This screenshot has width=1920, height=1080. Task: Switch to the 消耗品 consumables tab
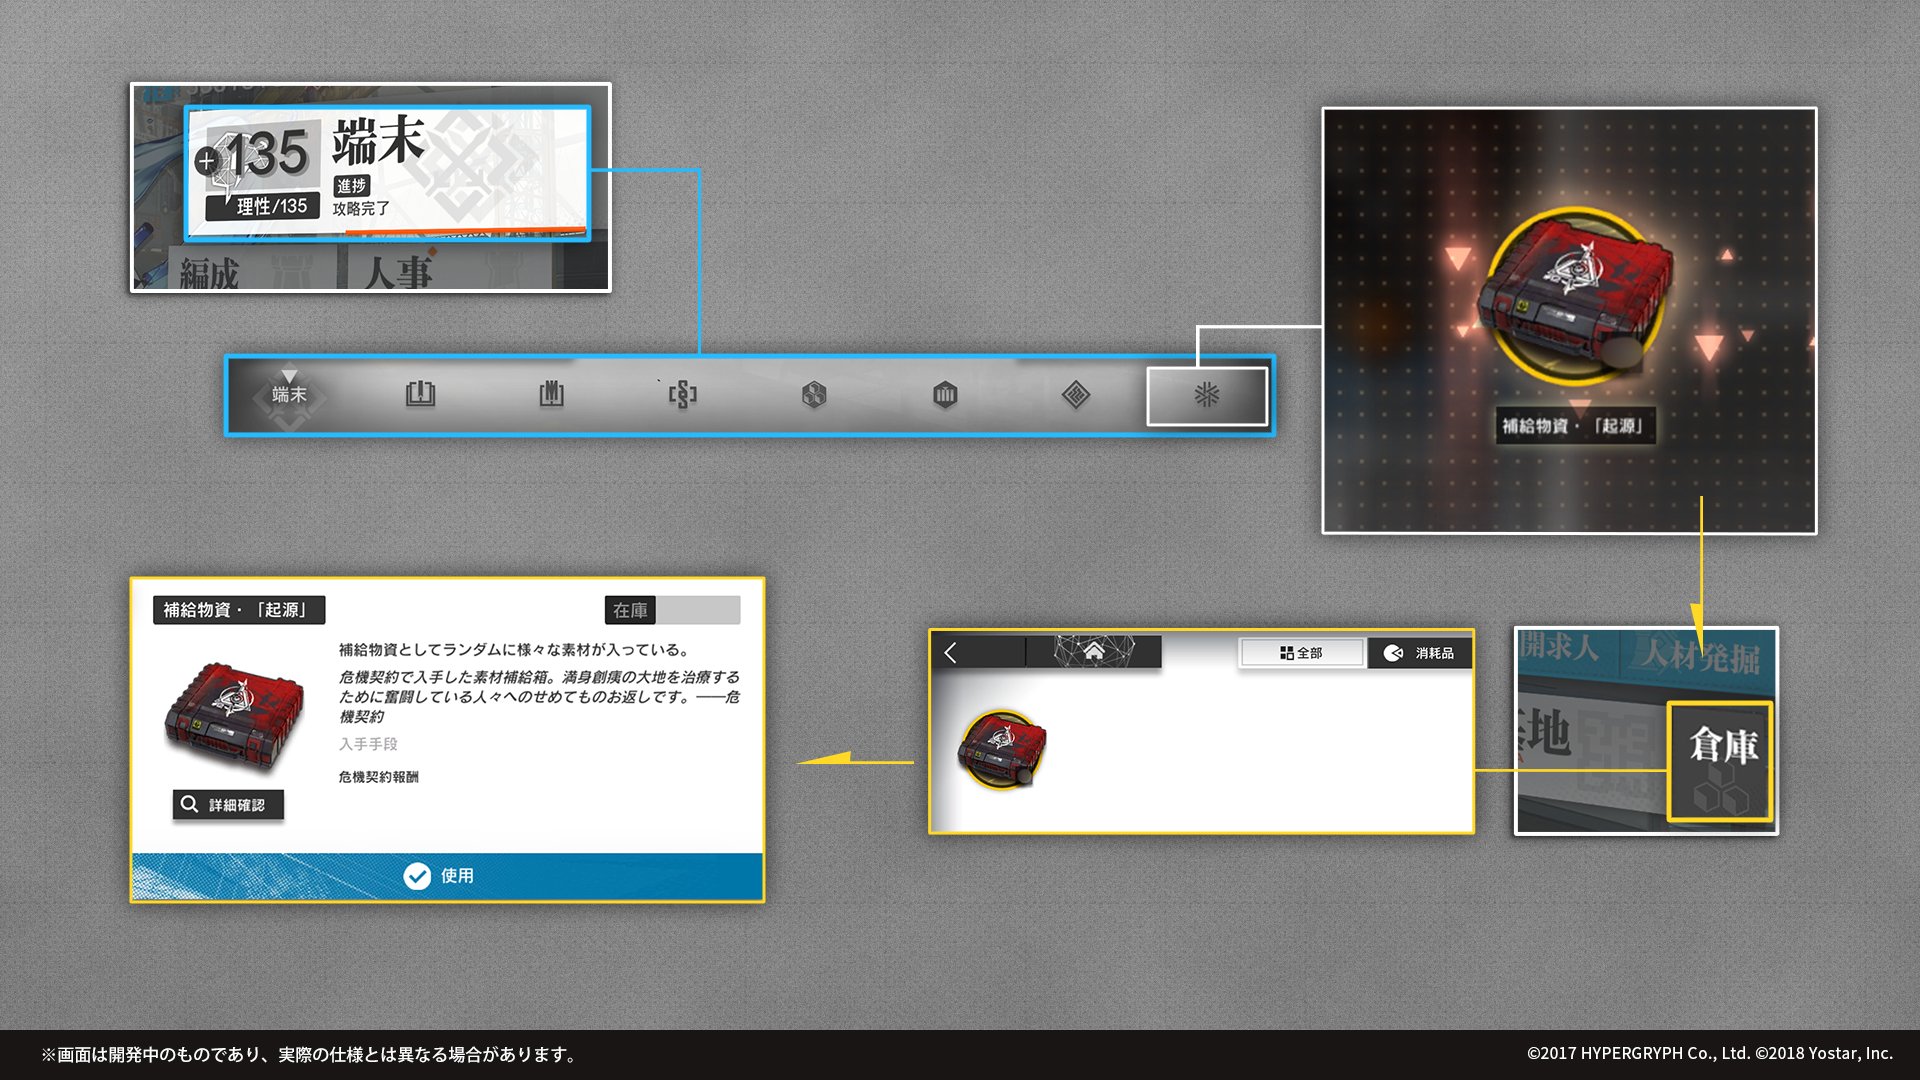1419,653
